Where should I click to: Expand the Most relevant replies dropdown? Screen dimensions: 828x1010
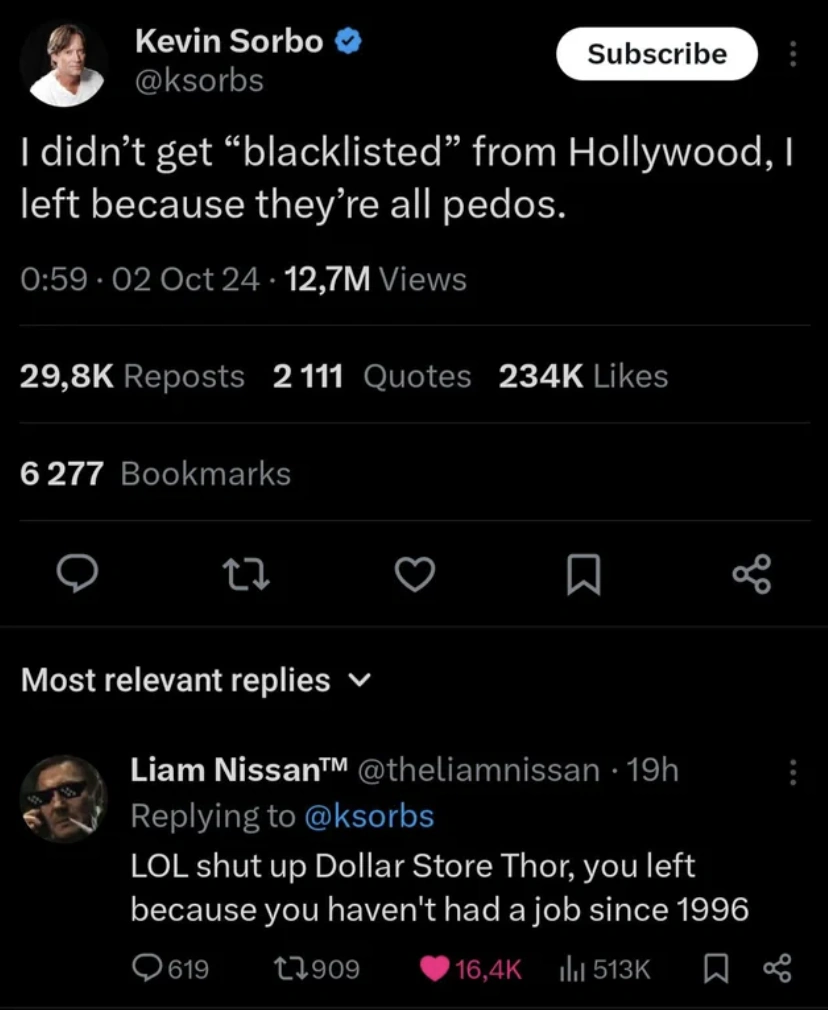click(x=360, y=680)
